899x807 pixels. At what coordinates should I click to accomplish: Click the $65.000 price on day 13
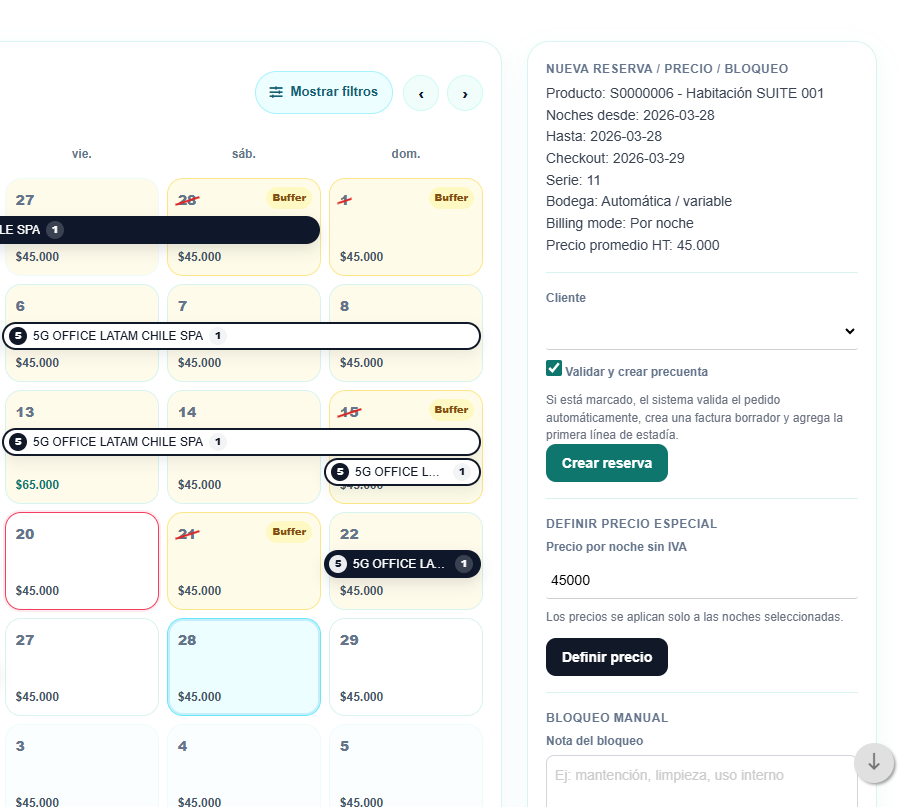point(37,485)
